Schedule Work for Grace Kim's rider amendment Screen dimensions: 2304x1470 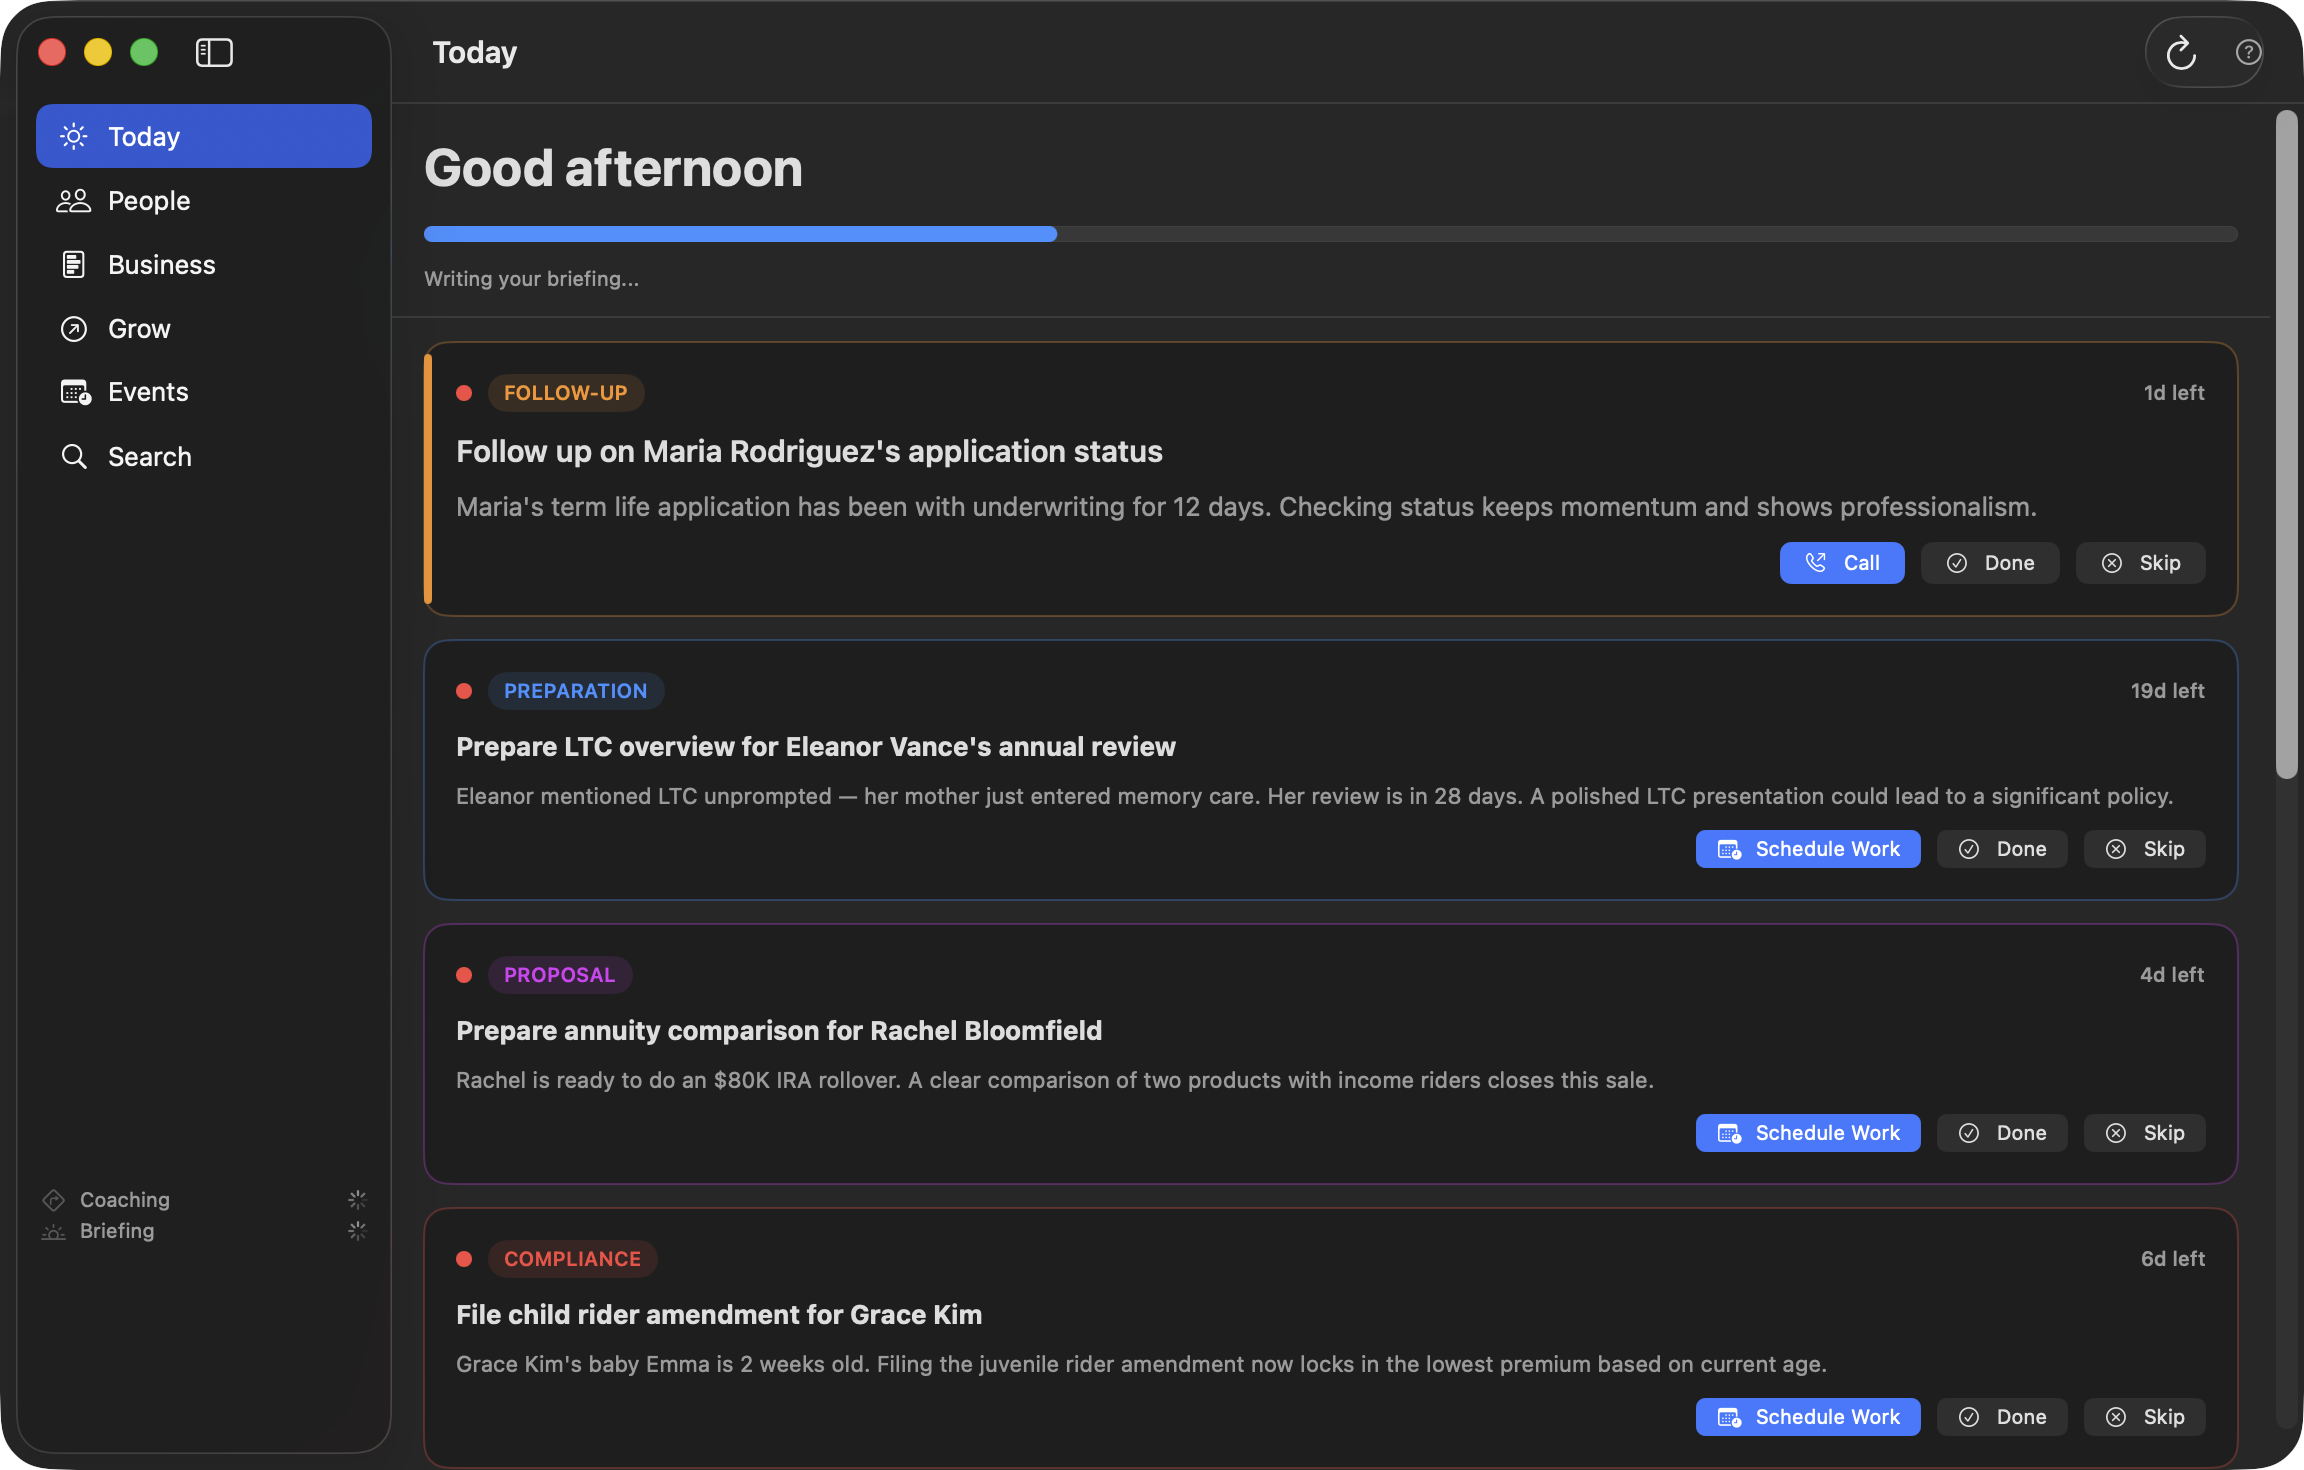coord(1806,1416)
